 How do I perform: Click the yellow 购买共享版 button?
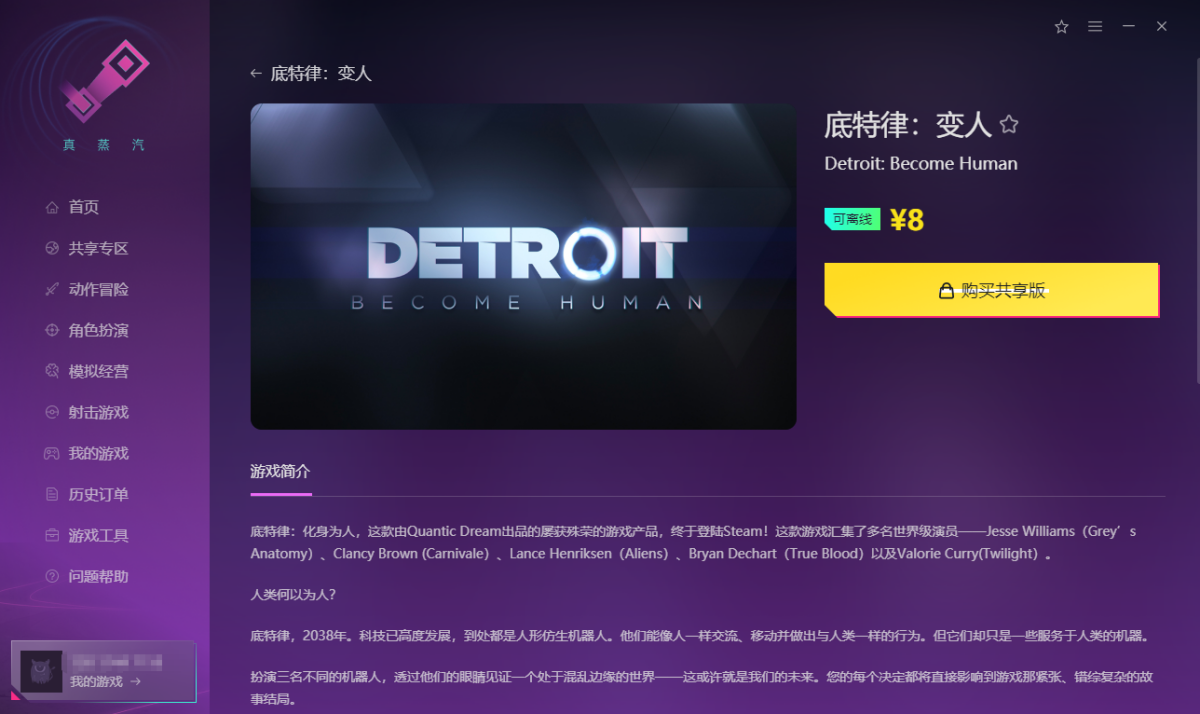(991, 291)
